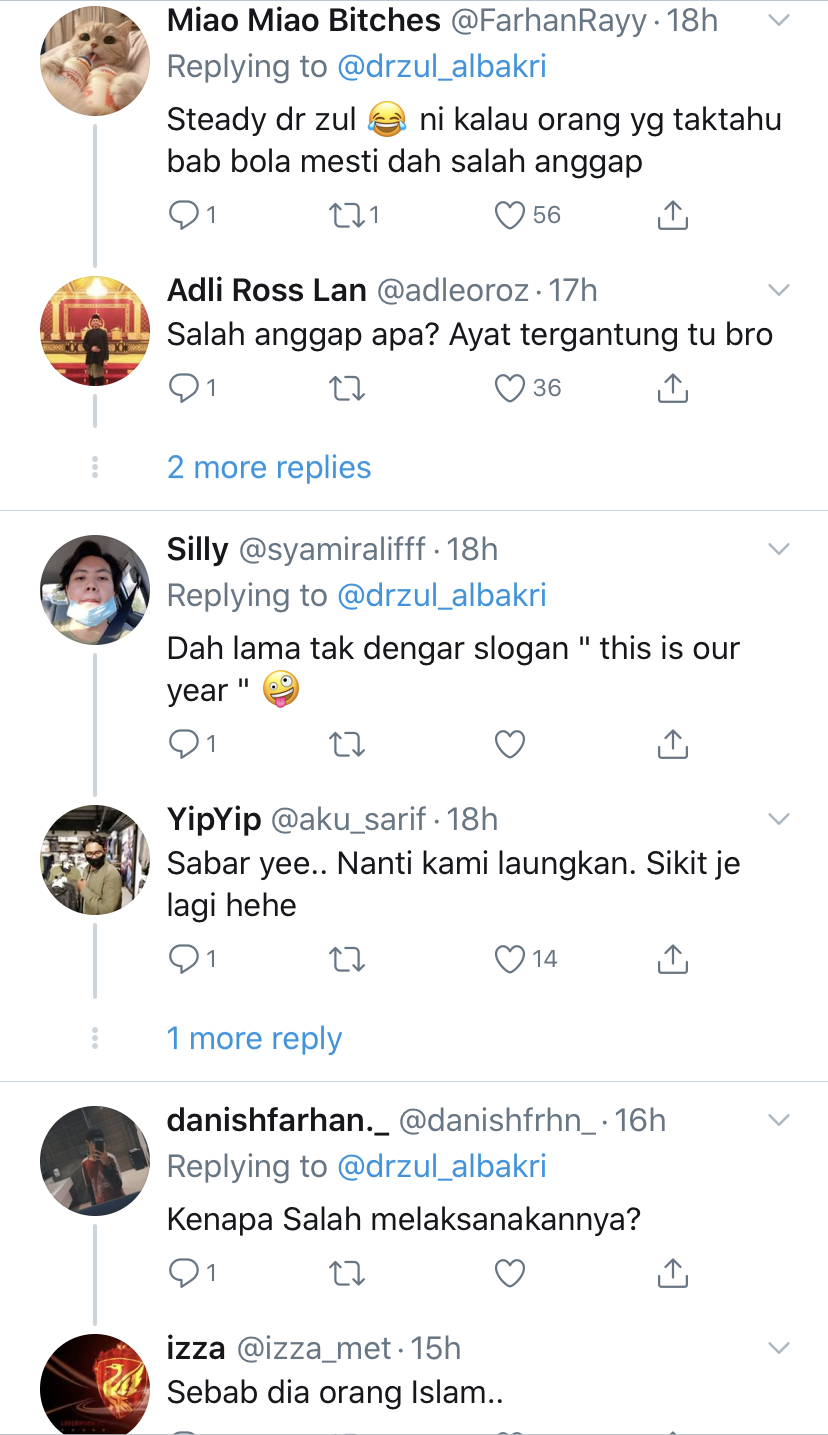Retweet danishfarhan._'s tweet
The height and width of the screenshot is (1435, 828).
point(346,1273)
